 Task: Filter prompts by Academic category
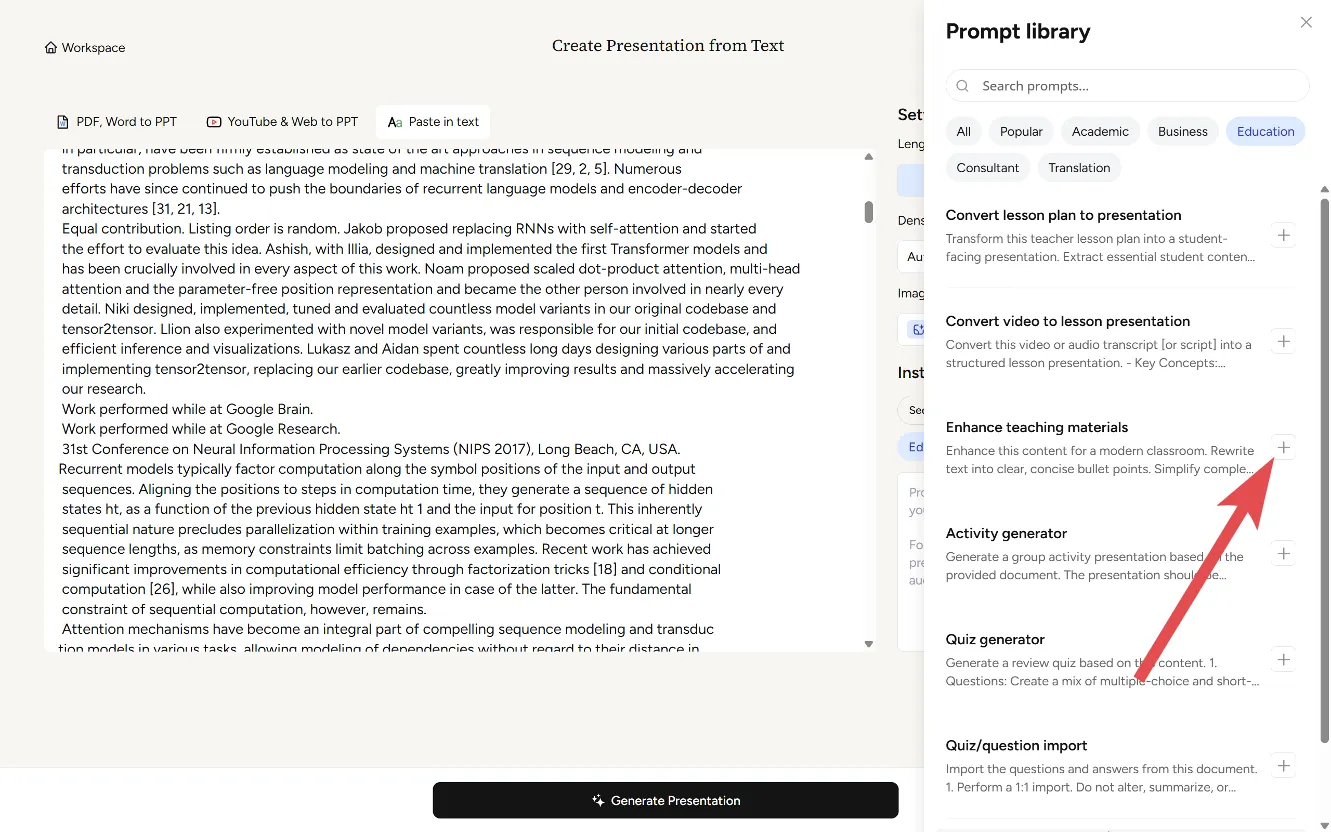[x=1100, y=131]
